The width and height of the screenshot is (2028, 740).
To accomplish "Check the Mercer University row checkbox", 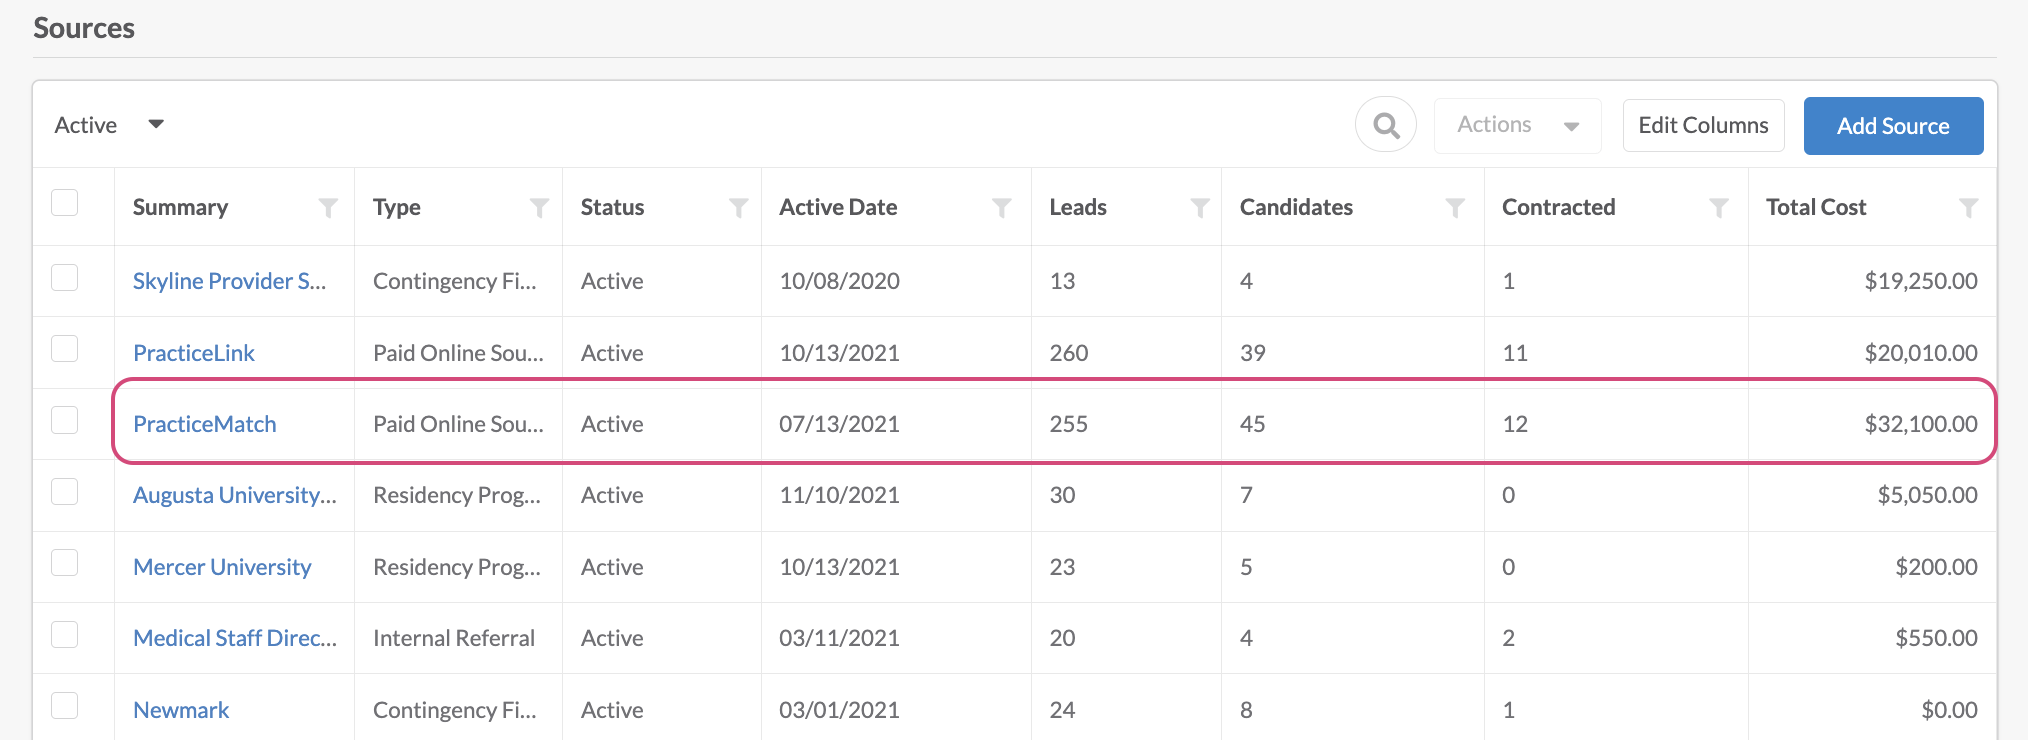I will point(65,563).
